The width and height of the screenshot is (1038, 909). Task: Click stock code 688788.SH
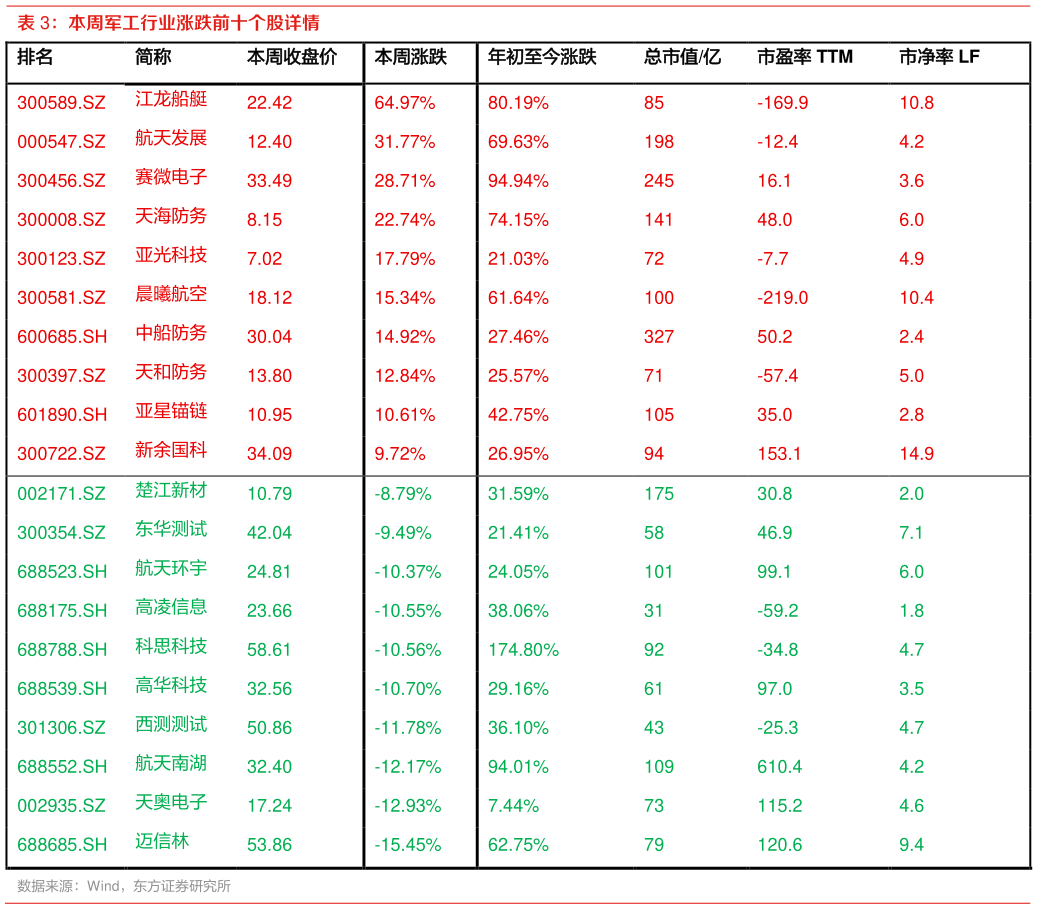point(62,650)
